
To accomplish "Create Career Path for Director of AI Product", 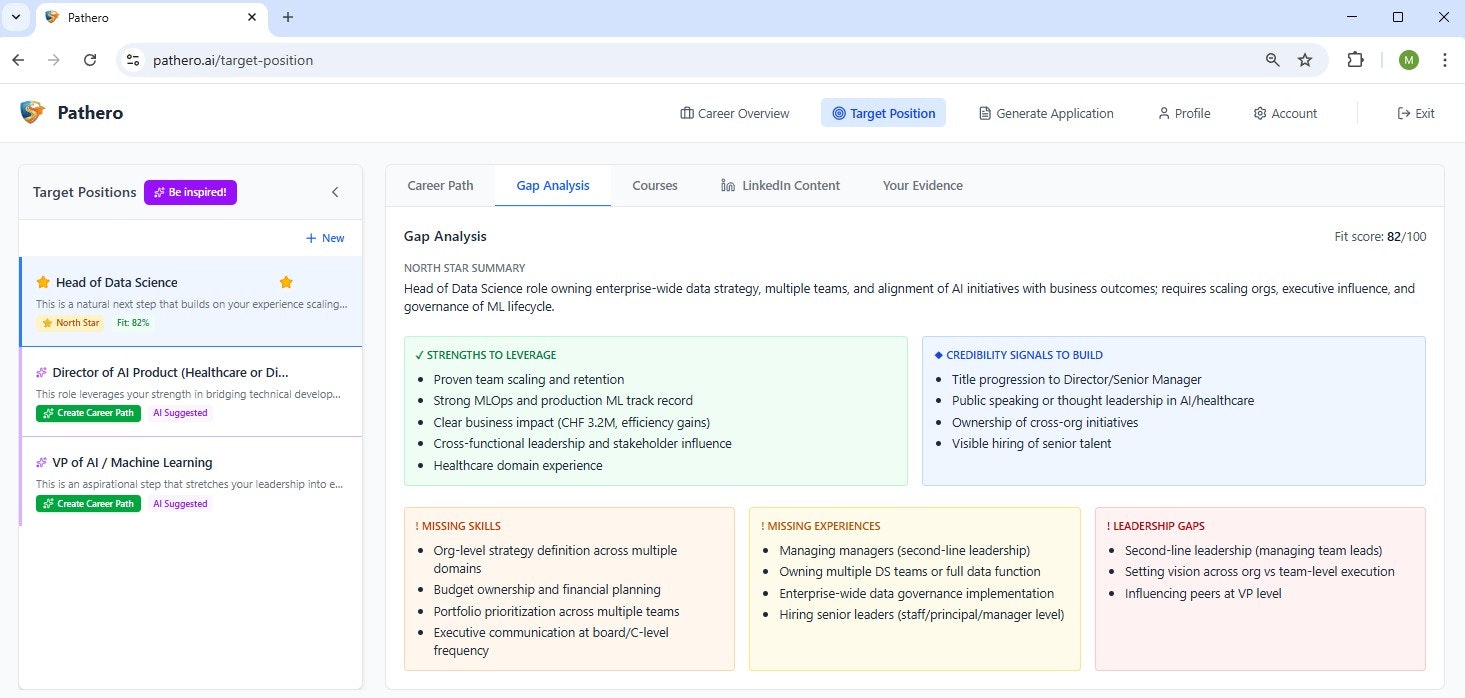I will tap(88, 413).
